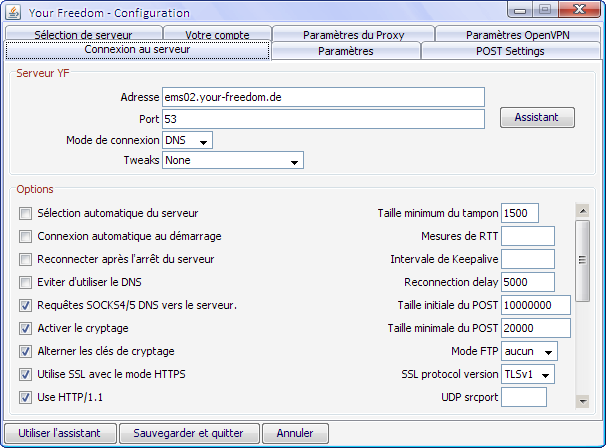Select Paramètres OpenVPN tab
606x448 pixels.
tap(518, 34)
